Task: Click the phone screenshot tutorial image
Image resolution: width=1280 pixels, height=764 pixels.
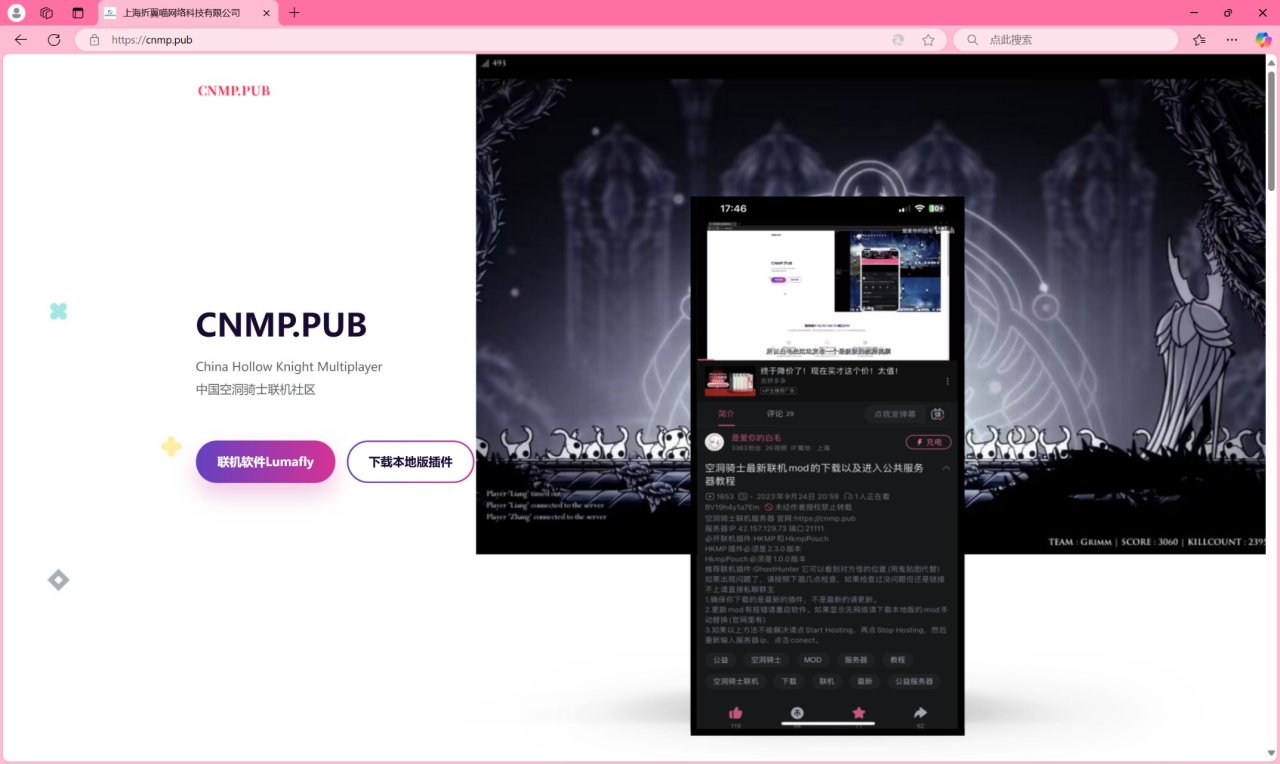Action: (x=827, y=466)
